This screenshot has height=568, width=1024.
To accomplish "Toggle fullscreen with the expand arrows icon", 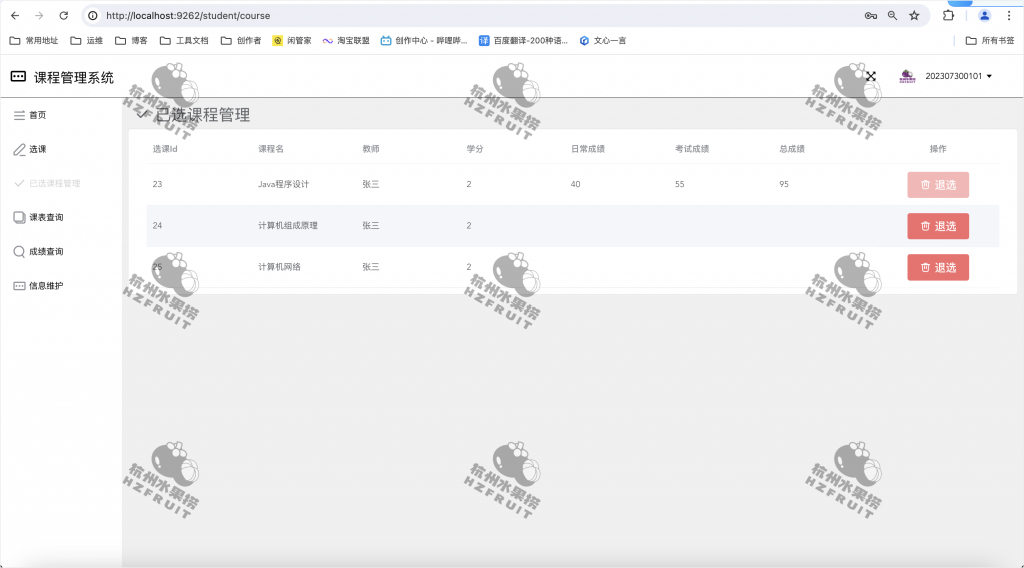I will pos(871,76).
